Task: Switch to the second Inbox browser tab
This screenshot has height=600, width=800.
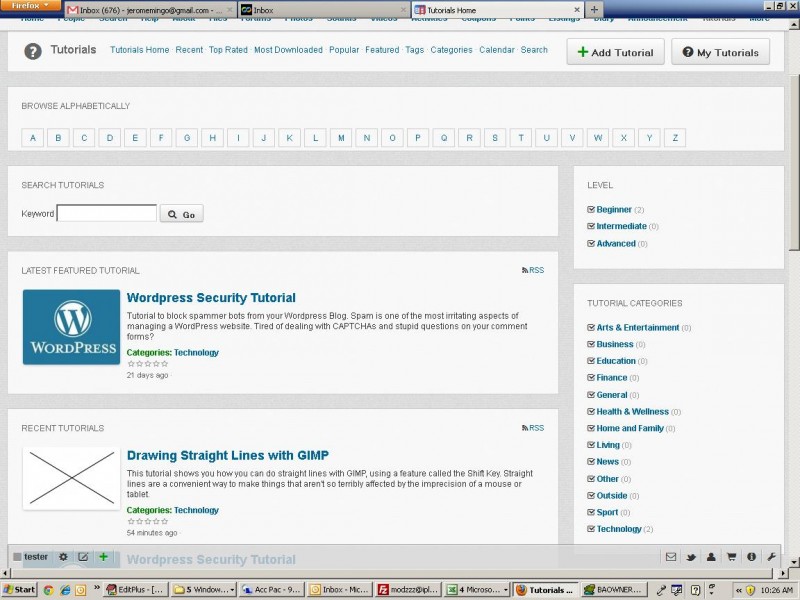Action: (324, 10)
